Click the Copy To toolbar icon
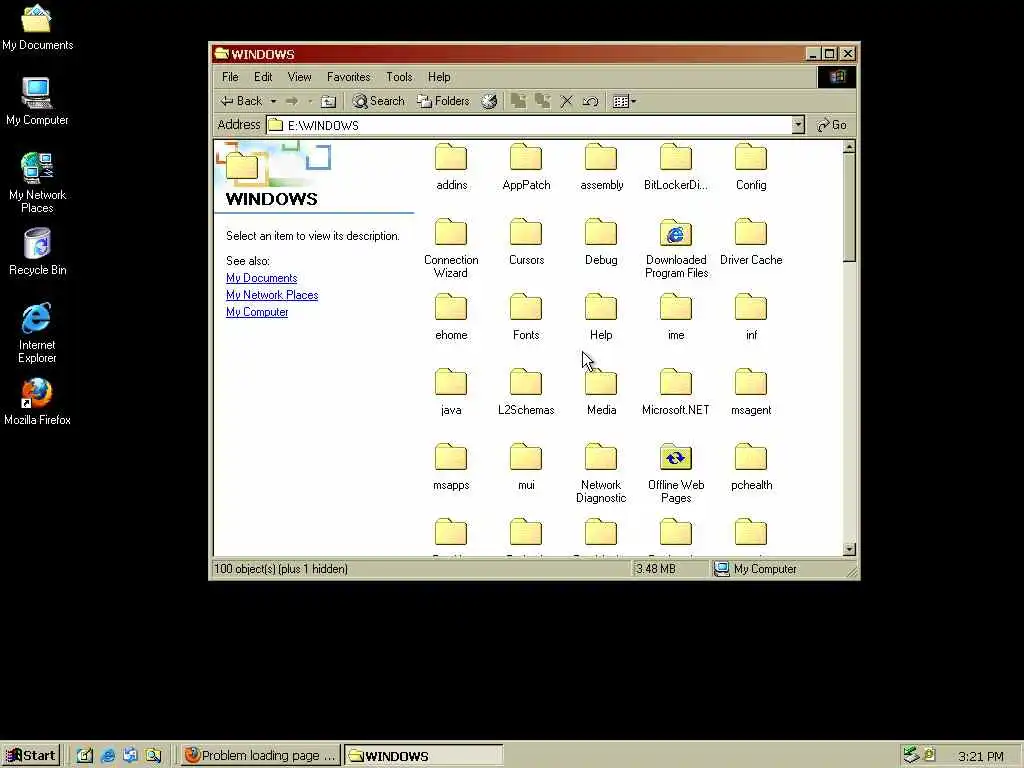 click(542, 101)
